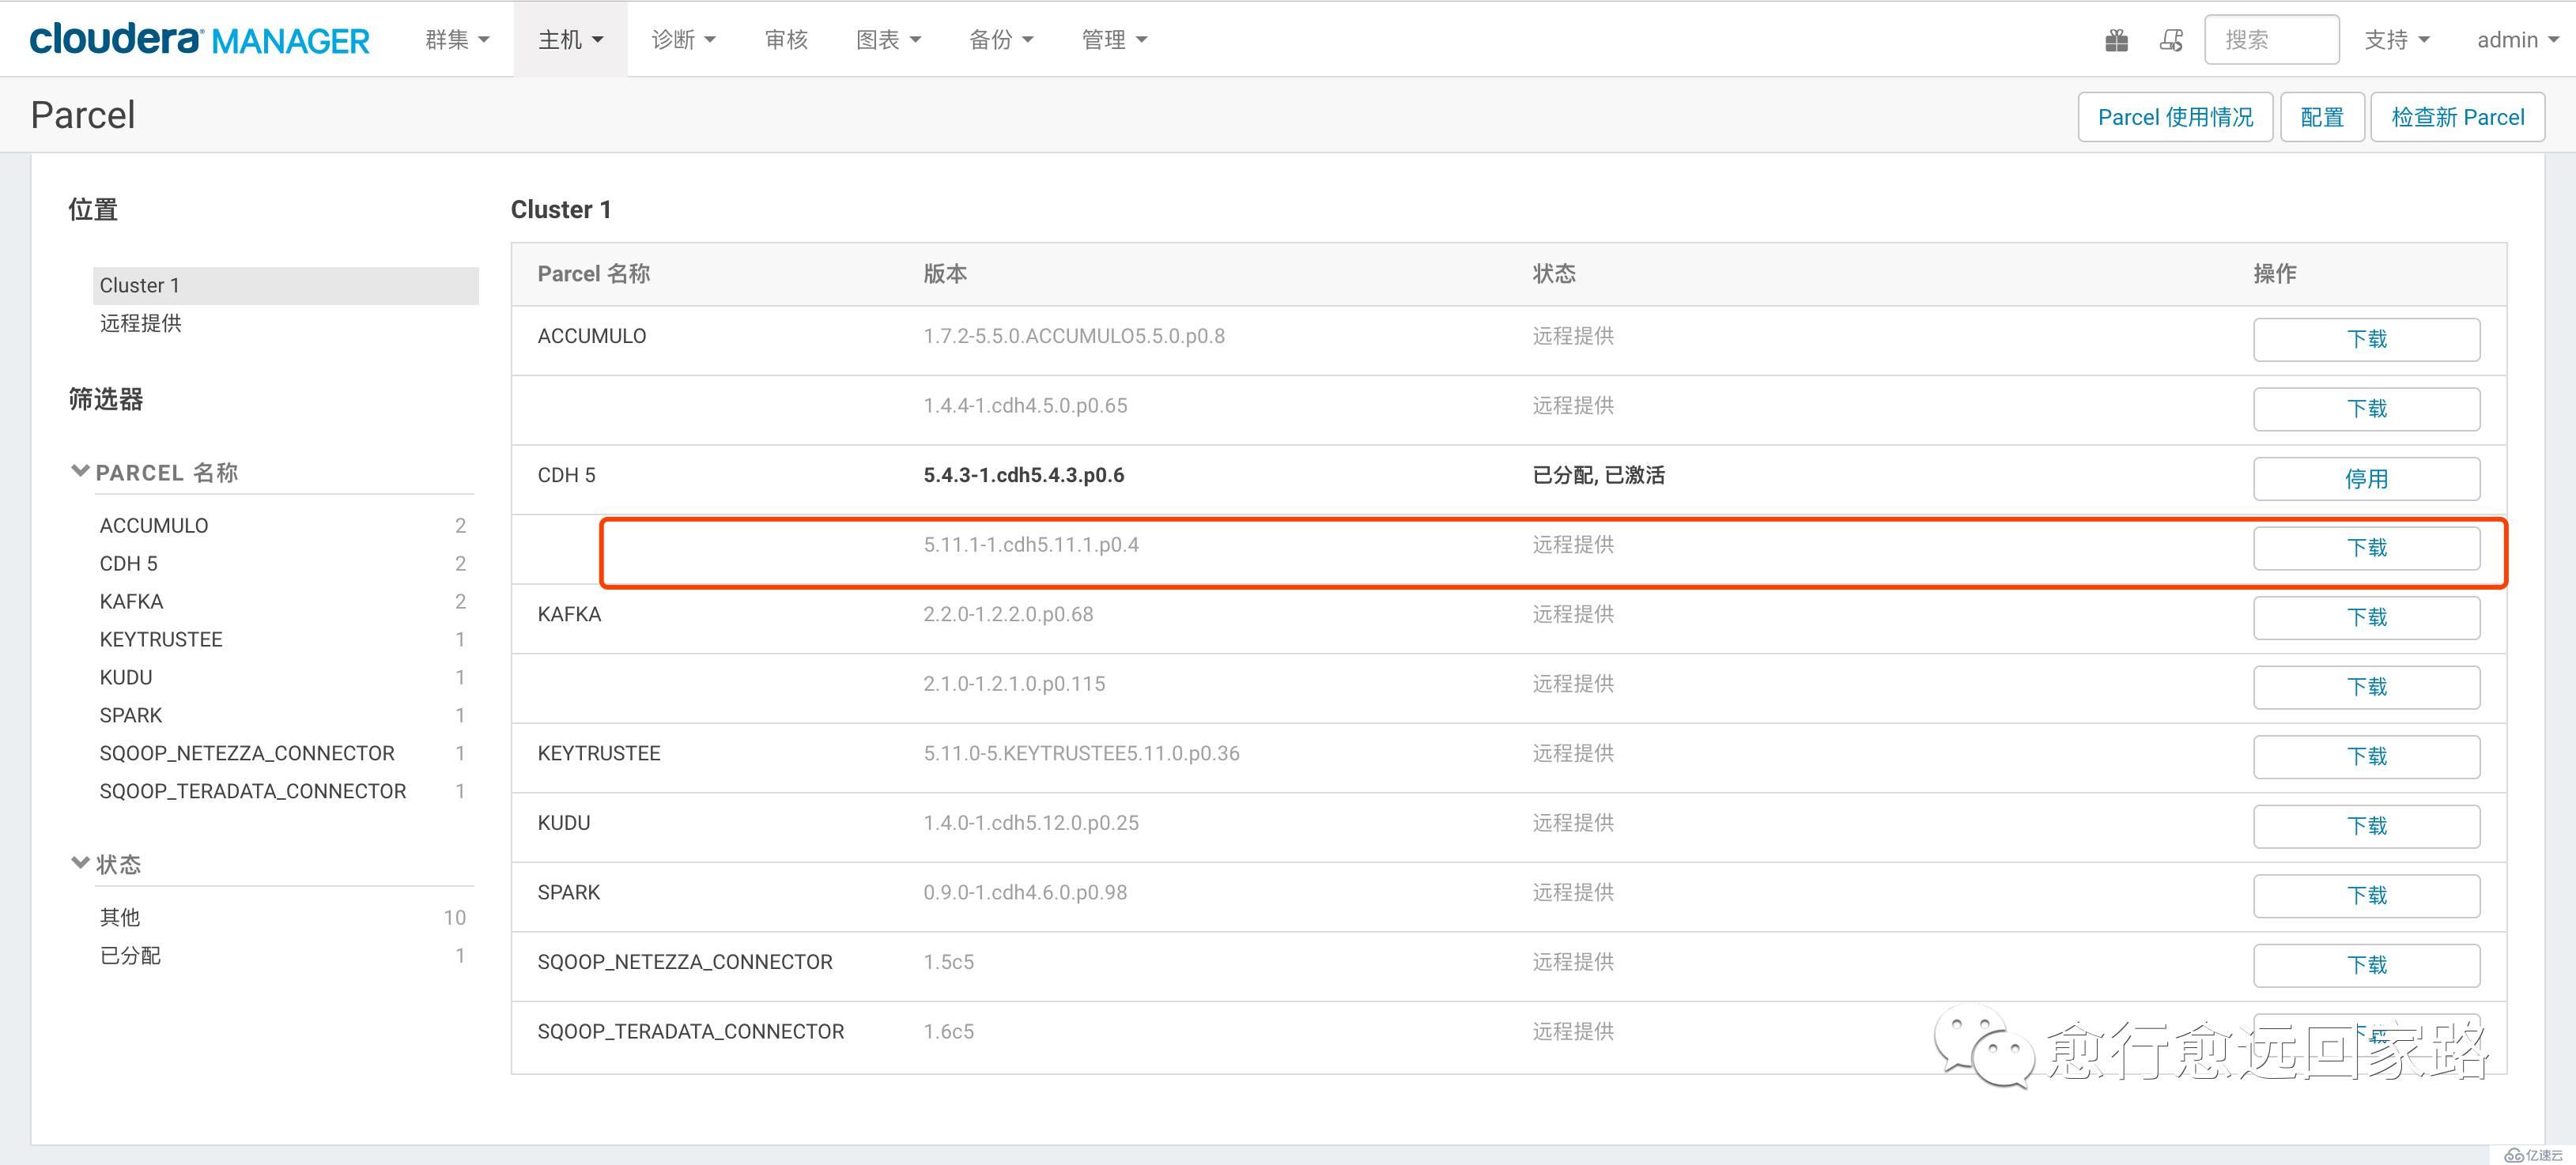Click the Parcel 名称 column header
Screen dimensions: 2576x1165
594,273
